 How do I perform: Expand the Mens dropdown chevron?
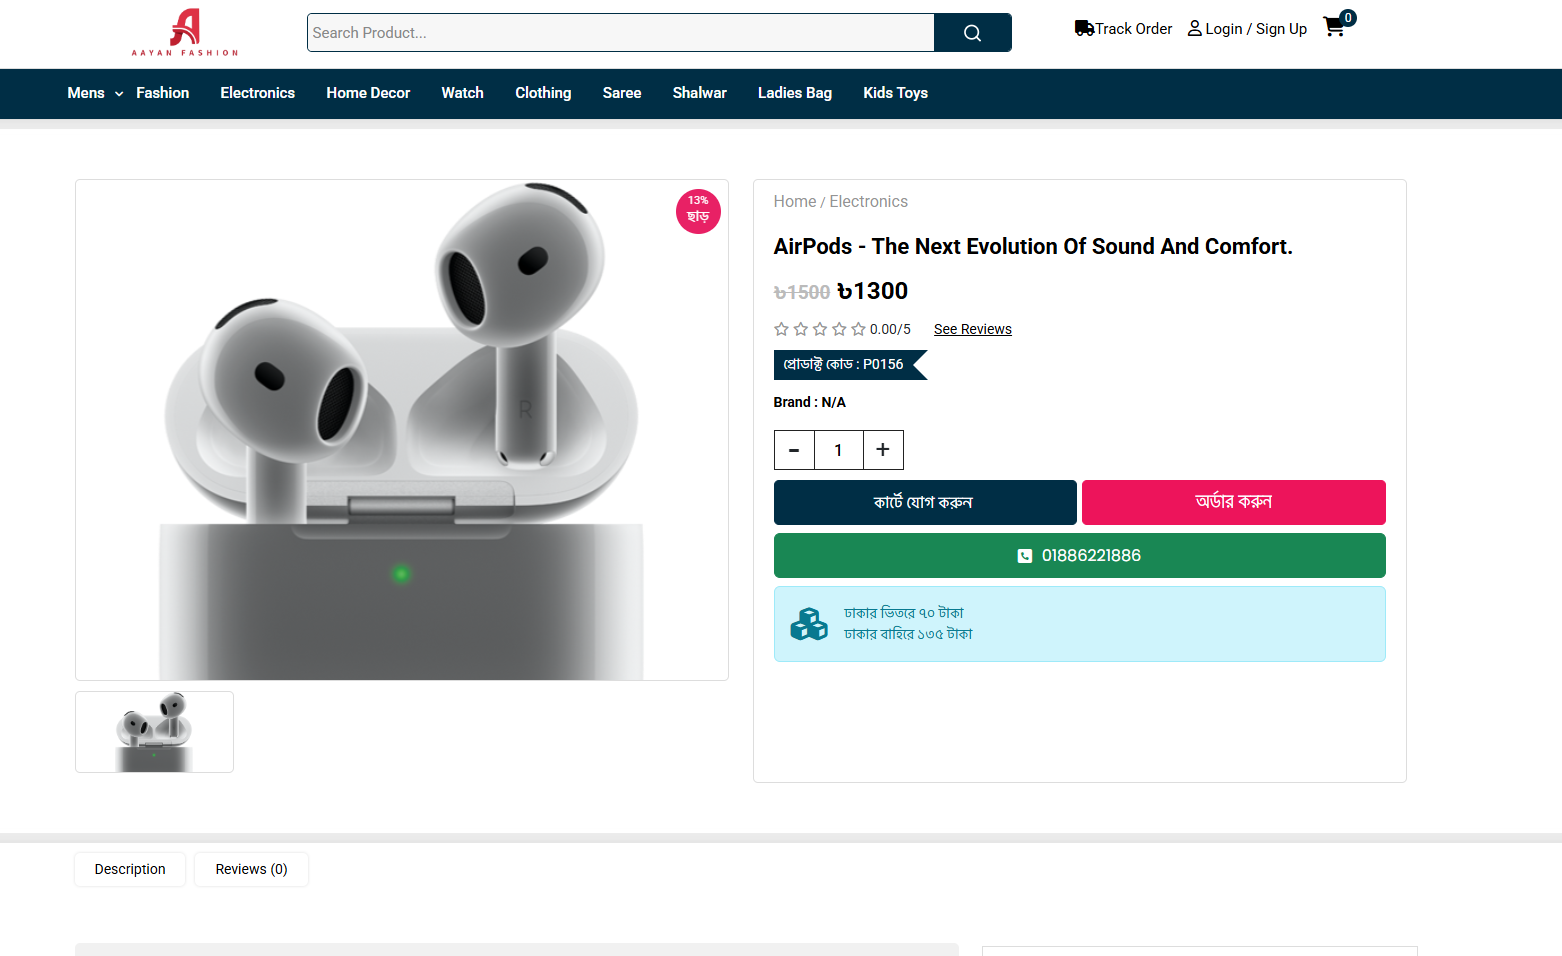point(119,94)
